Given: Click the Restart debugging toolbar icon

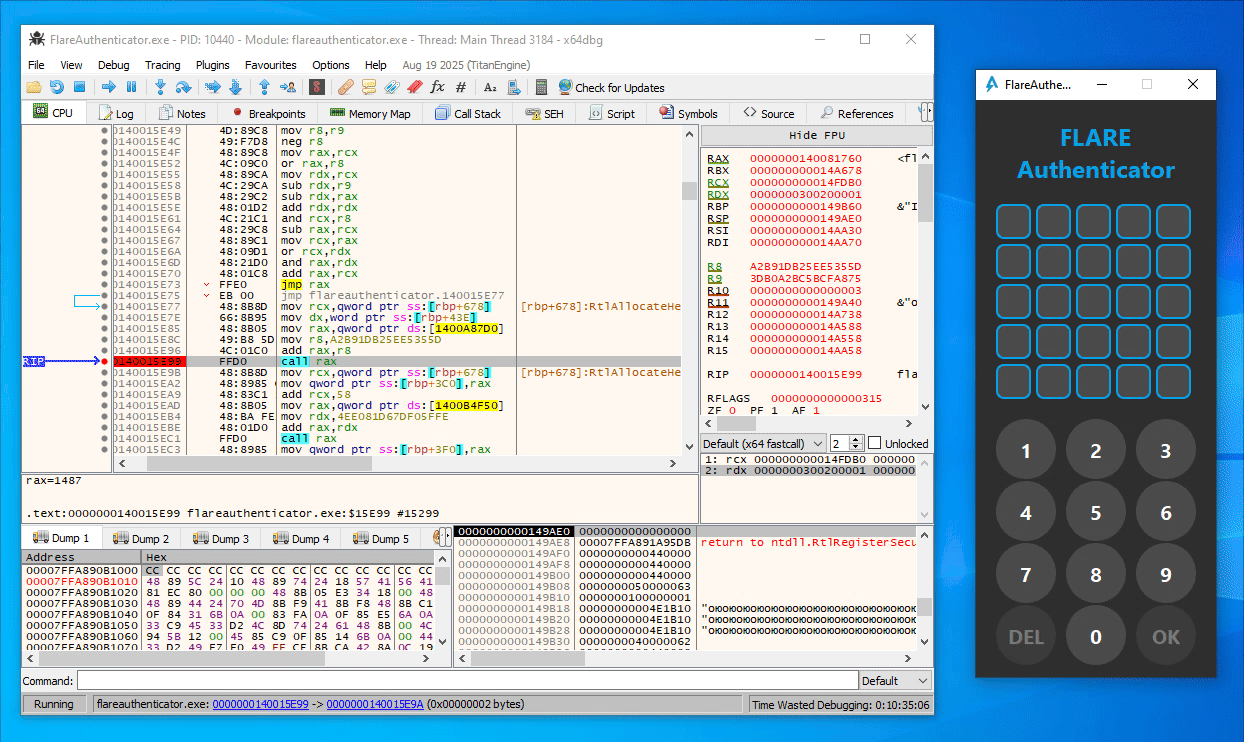Looking at the screenshot, I should pos(57,88).
